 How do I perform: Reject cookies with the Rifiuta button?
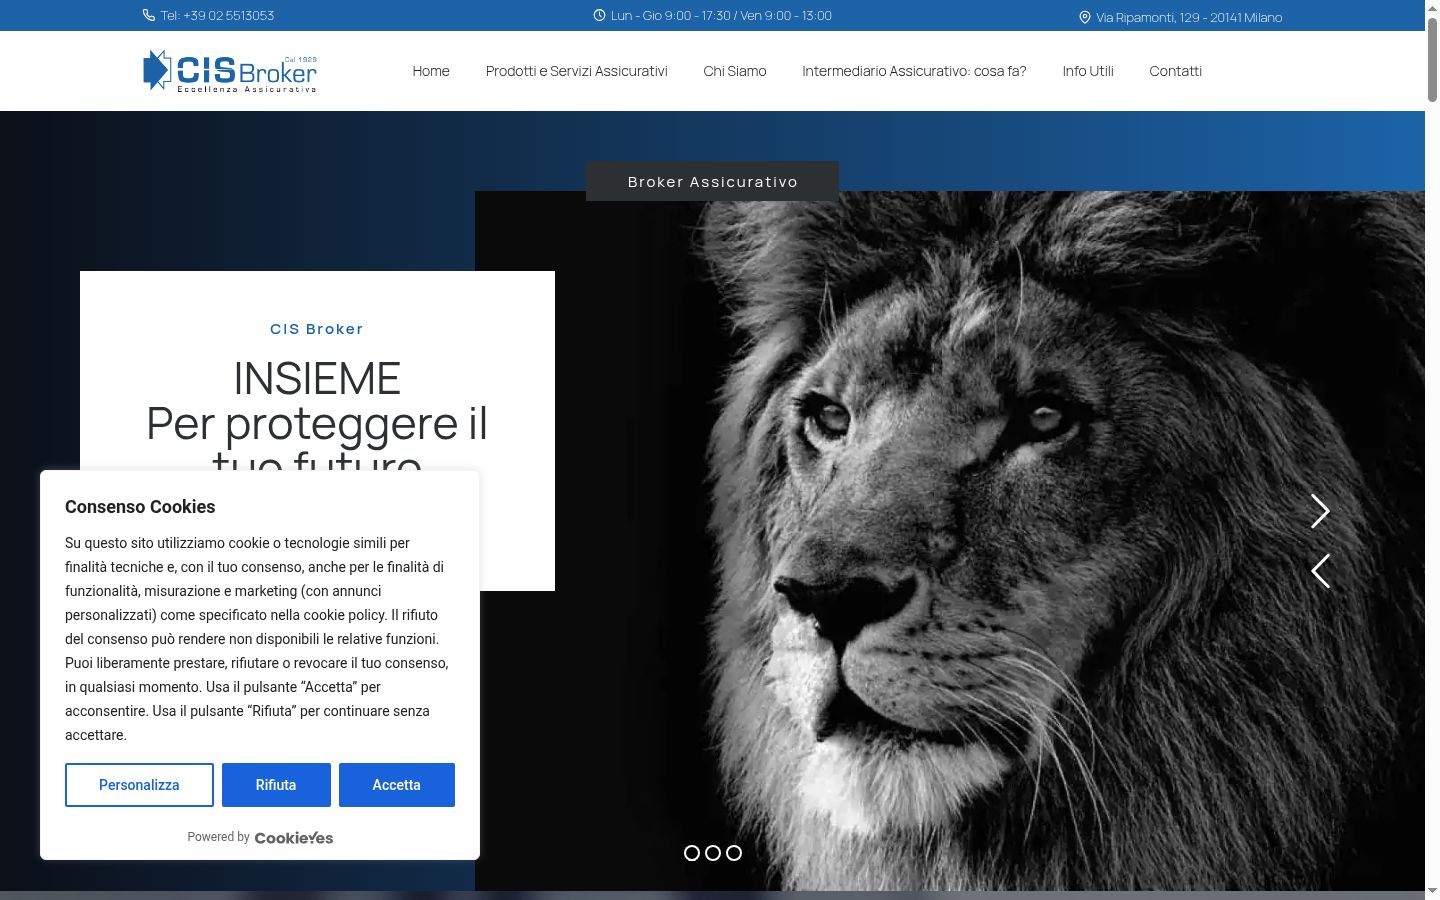pos(276,785)
